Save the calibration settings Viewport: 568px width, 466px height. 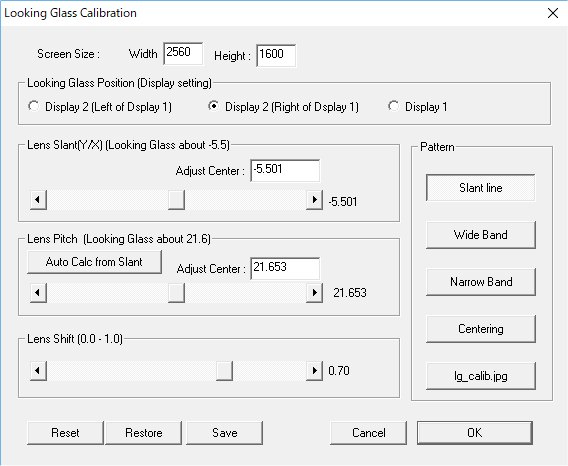click(225, 433)
